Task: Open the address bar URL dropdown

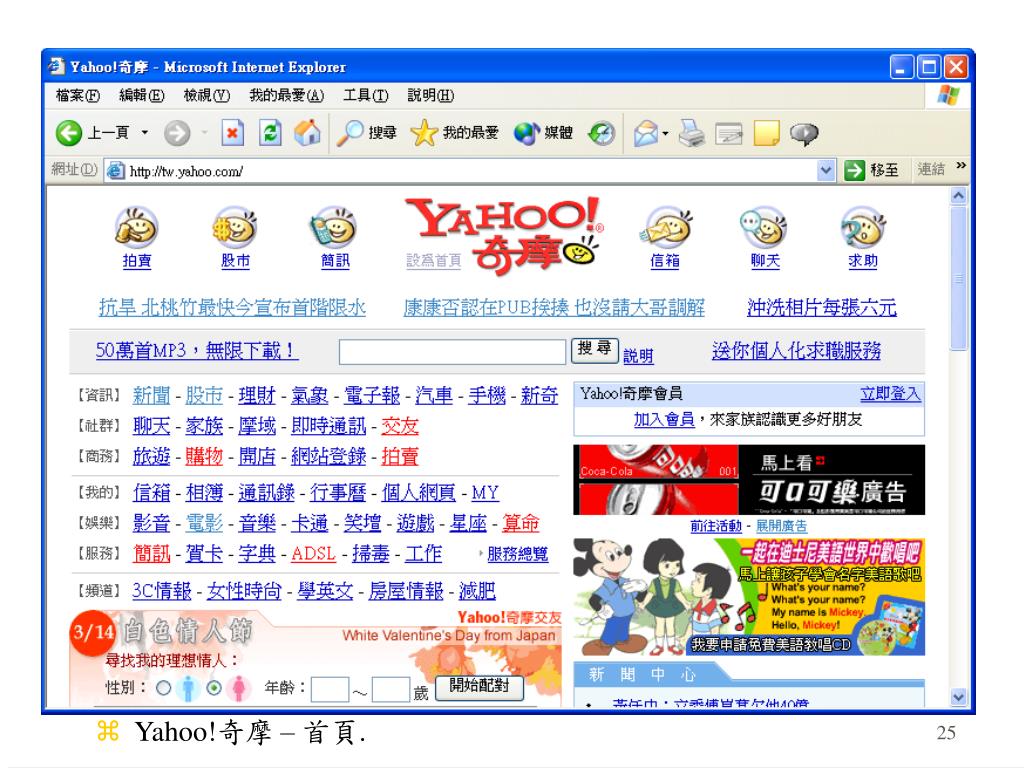Action: 825,170
